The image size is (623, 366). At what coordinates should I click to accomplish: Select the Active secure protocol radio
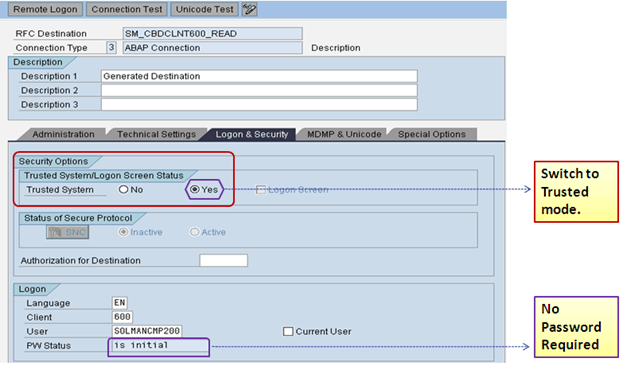(194, 232)
